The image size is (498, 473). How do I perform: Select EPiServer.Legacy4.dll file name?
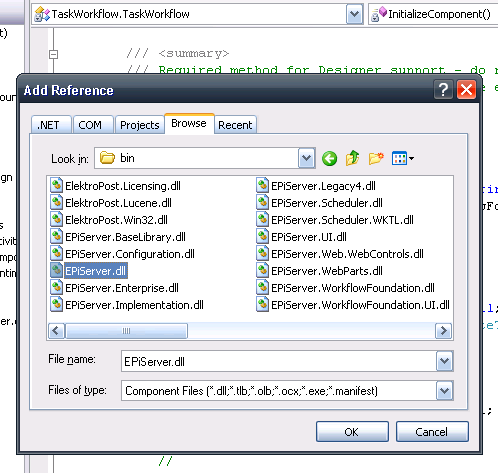pos(323,186)
